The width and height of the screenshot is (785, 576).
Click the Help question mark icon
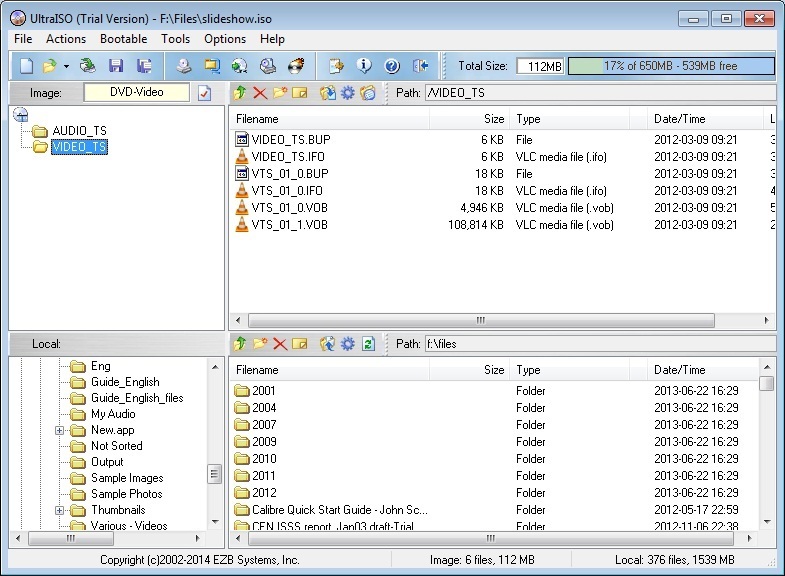[x=392, y=66]
